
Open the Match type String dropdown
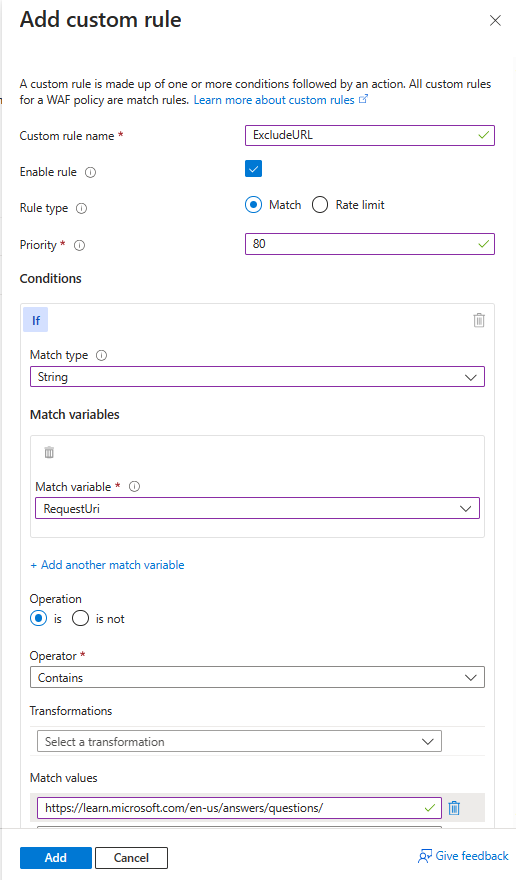(257, 377)
